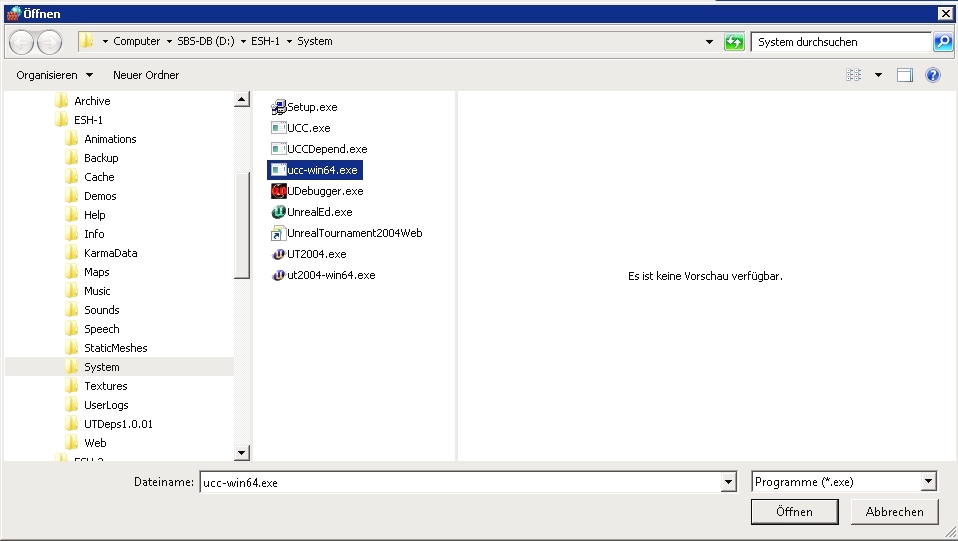Refresh the current folder view

click(x=734, y=42)
